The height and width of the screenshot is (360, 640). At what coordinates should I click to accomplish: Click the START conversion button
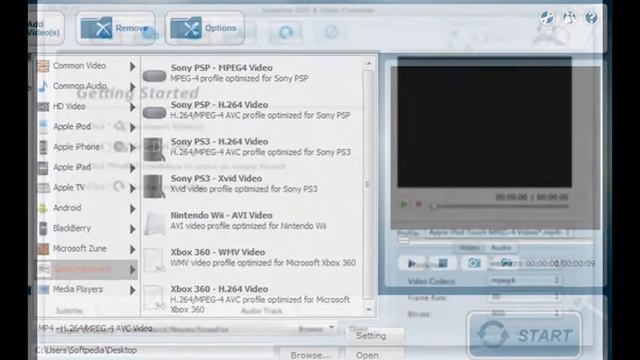point(524,335)
